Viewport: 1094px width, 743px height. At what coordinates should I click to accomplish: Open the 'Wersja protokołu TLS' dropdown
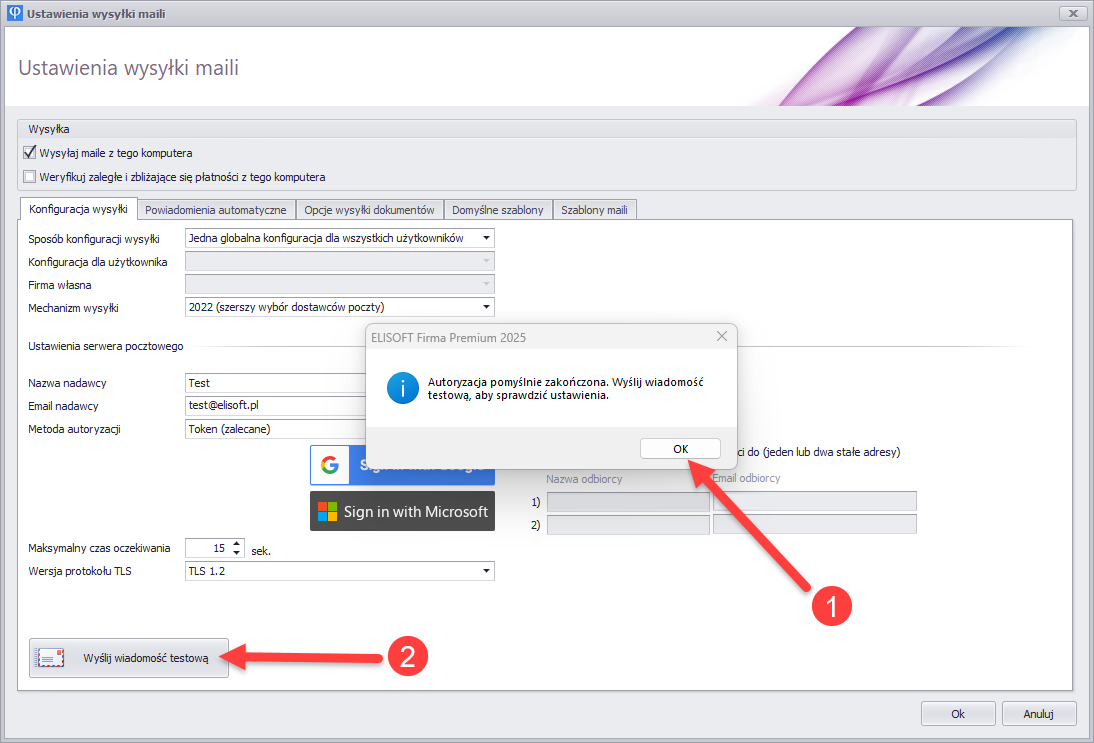tap(486, 571)
